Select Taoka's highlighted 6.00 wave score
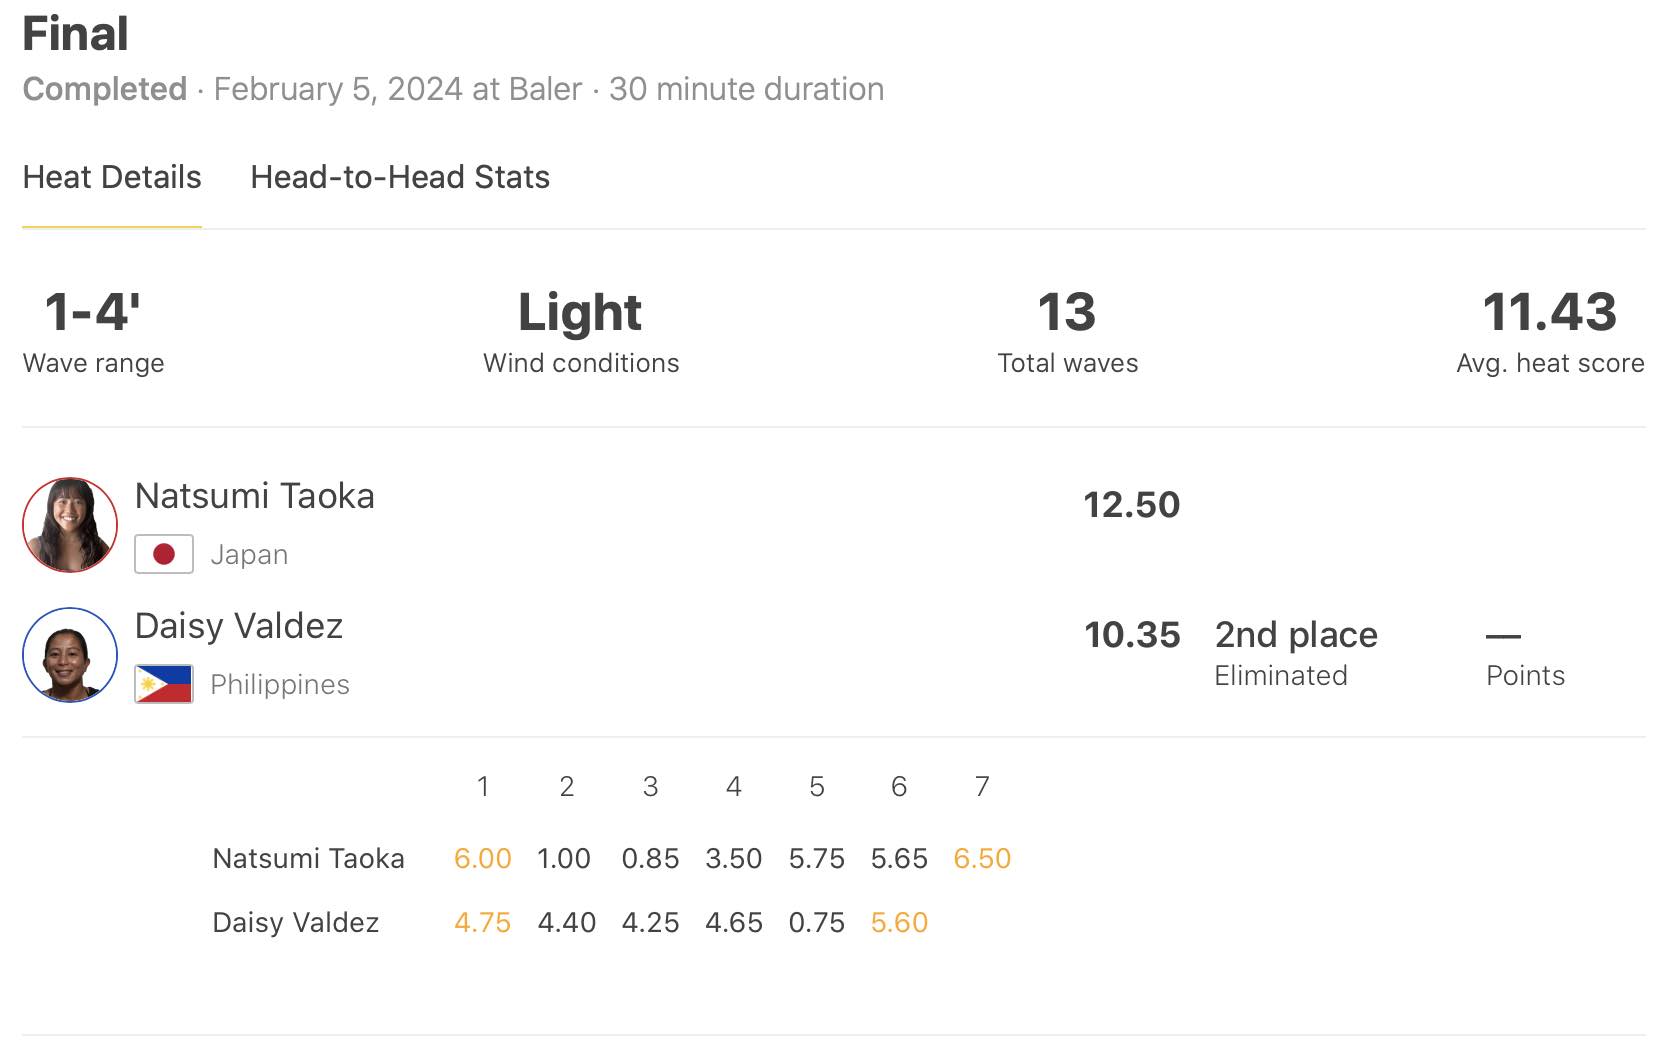Image resolution: width=1670 pixels, height=1050 pixels. pos(483,858)
